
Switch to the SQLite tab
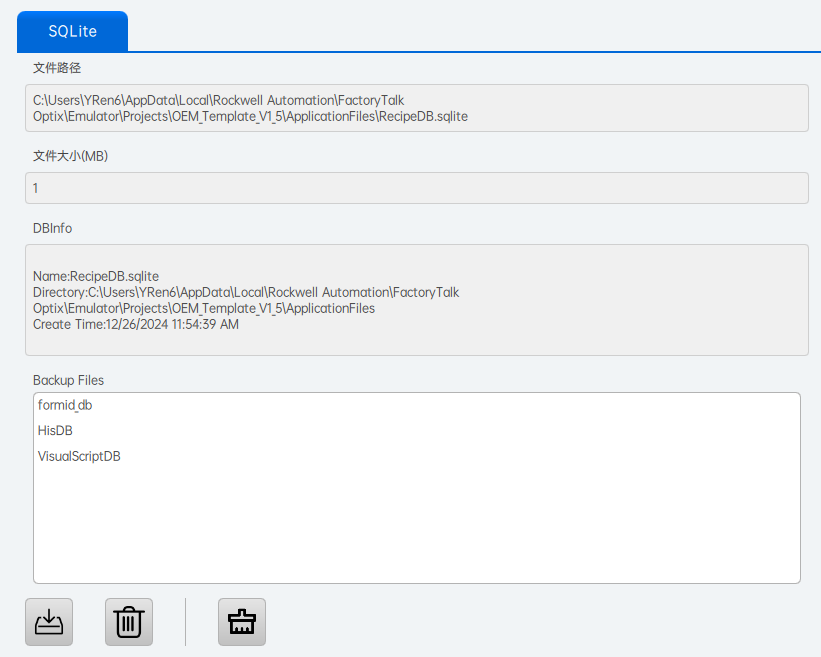72,31
